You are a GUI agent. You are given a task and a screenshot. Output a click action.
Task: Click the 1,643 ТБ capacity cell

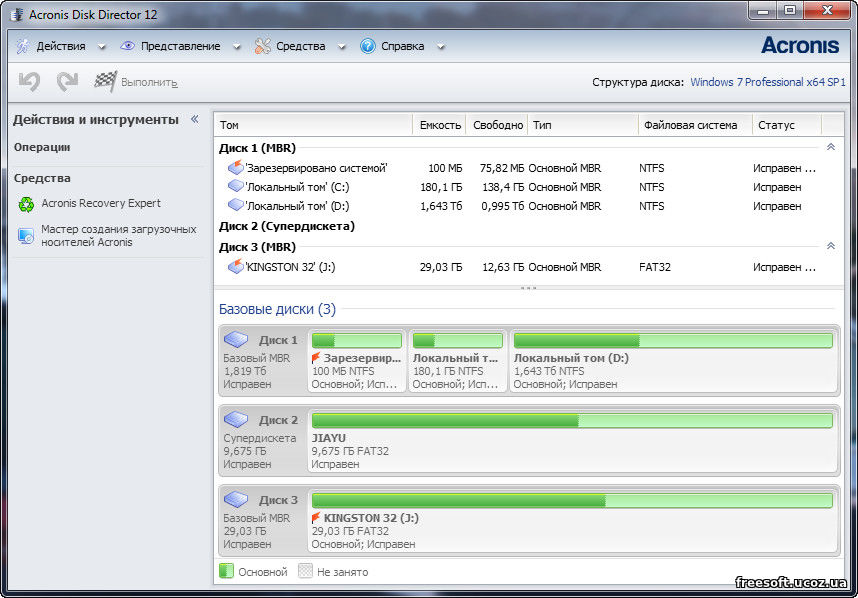coord(441,206)
